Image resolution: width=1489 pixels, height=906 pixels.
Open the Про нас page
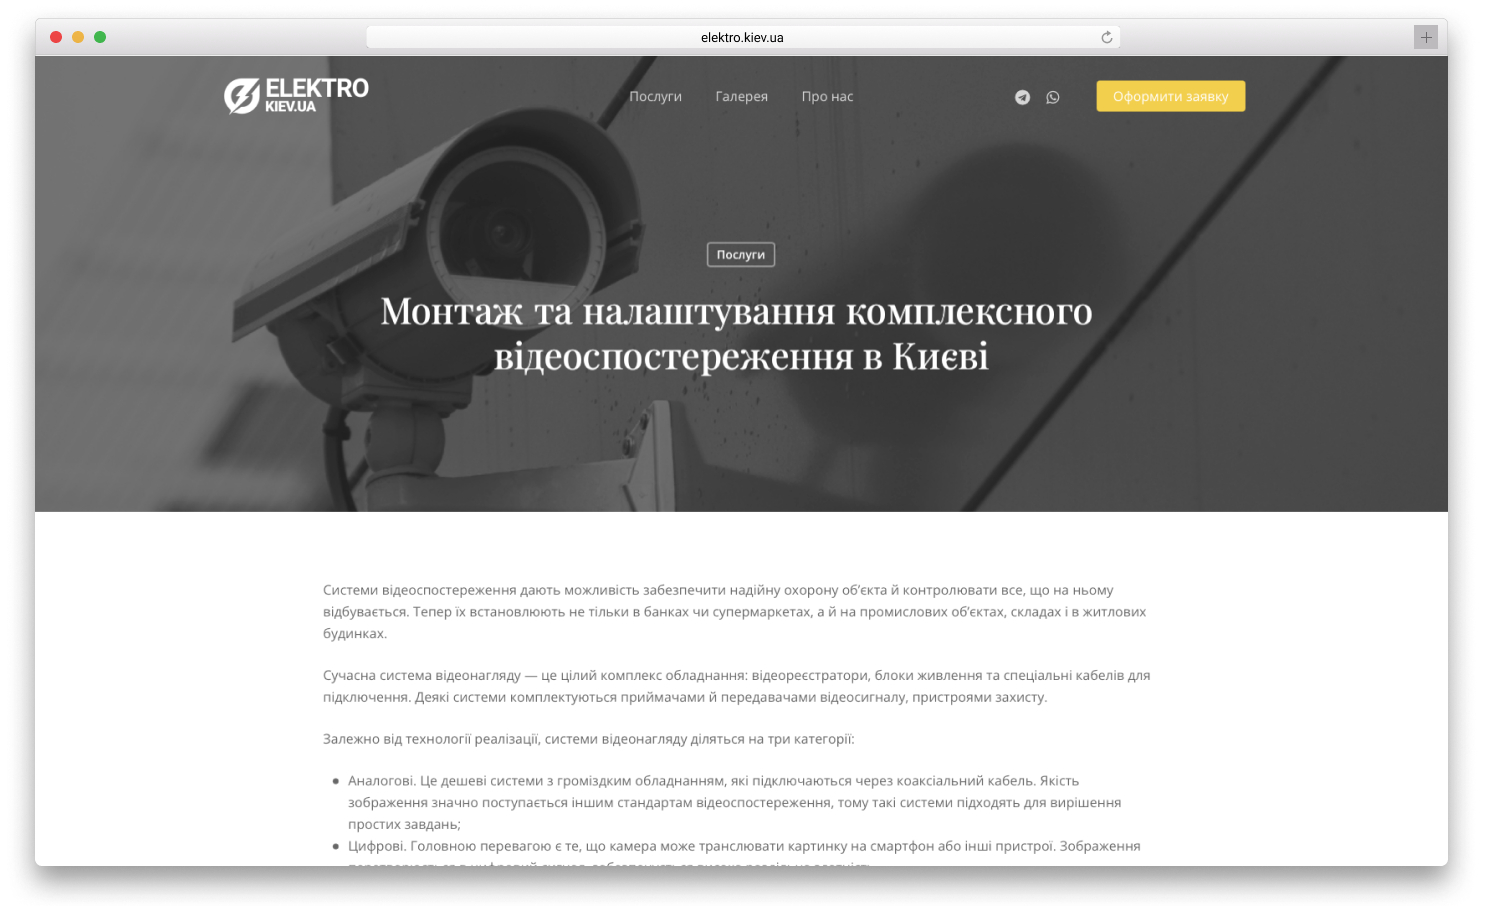827,97
